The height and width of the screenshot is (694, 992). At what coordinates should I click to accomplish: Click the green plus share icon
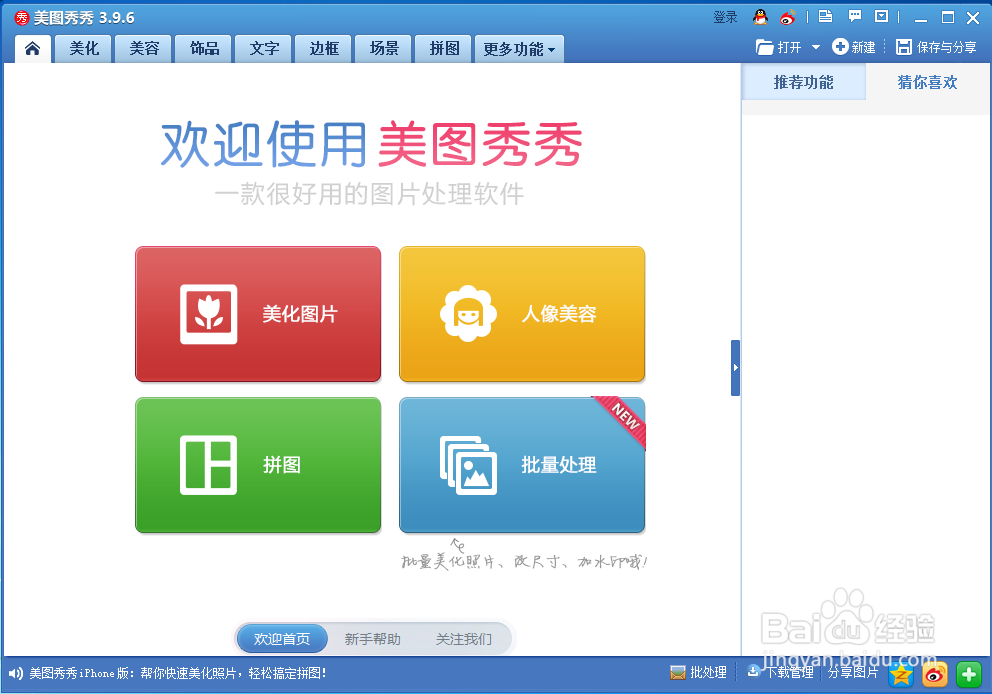969,674
